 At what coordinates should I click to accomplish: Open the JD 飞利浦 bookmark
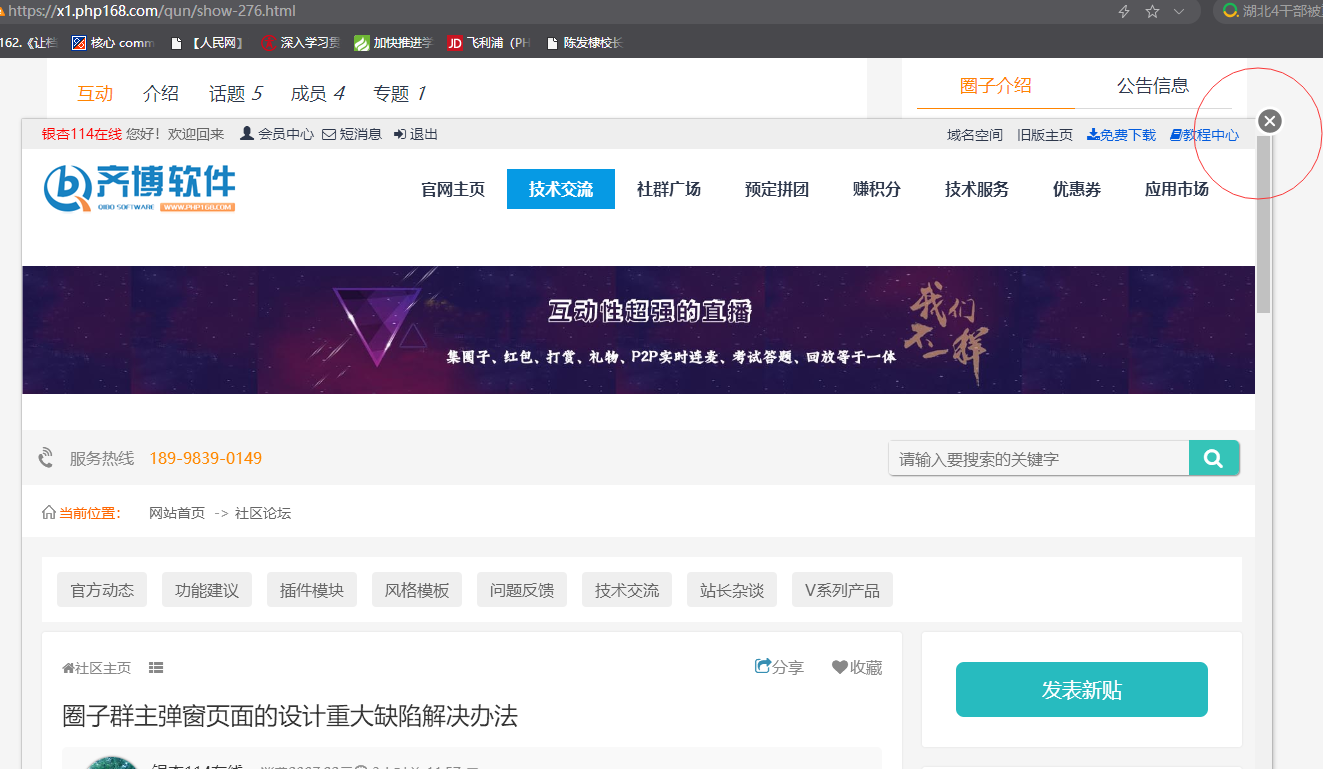tap(488, 43)
